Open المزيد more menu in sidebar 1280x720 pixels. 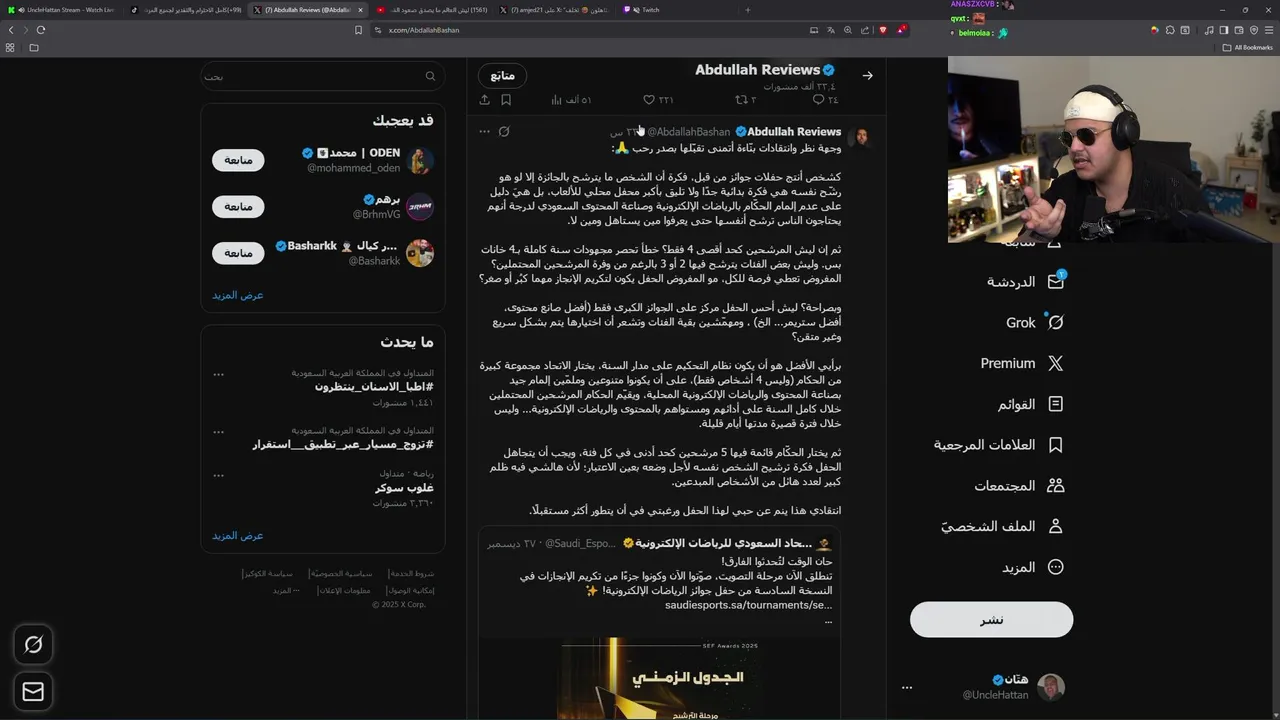1033,567
